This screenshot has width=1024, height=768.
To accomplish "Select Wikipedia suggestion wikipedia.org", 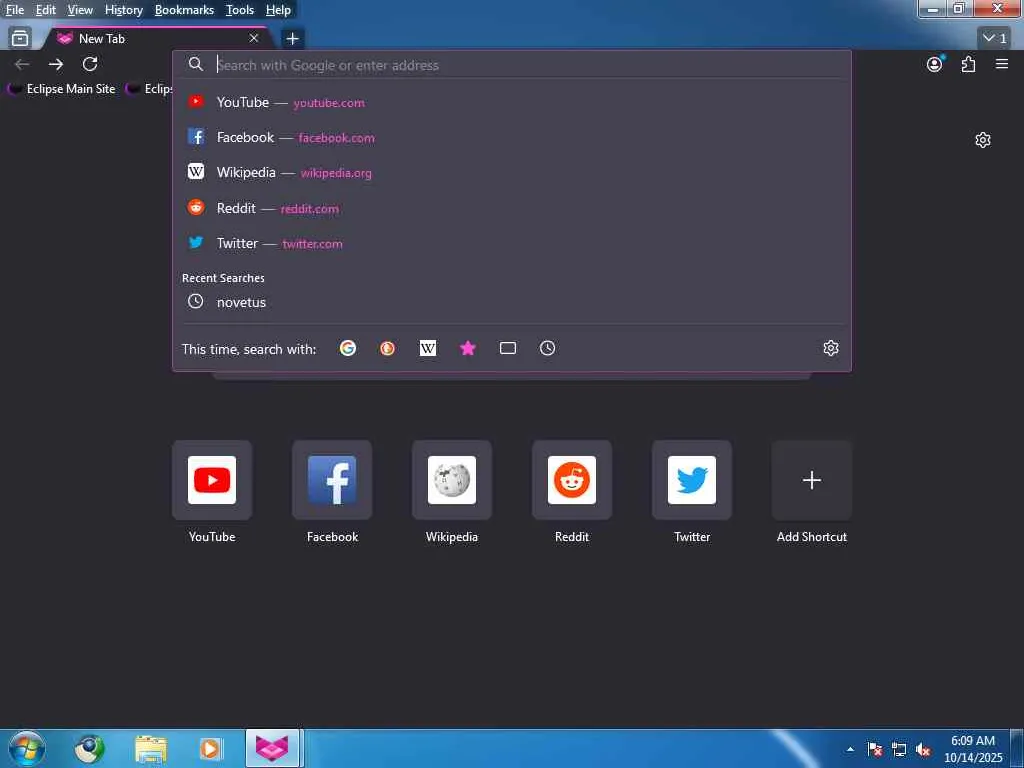I will pyautogui.click(x=511, y=172).
